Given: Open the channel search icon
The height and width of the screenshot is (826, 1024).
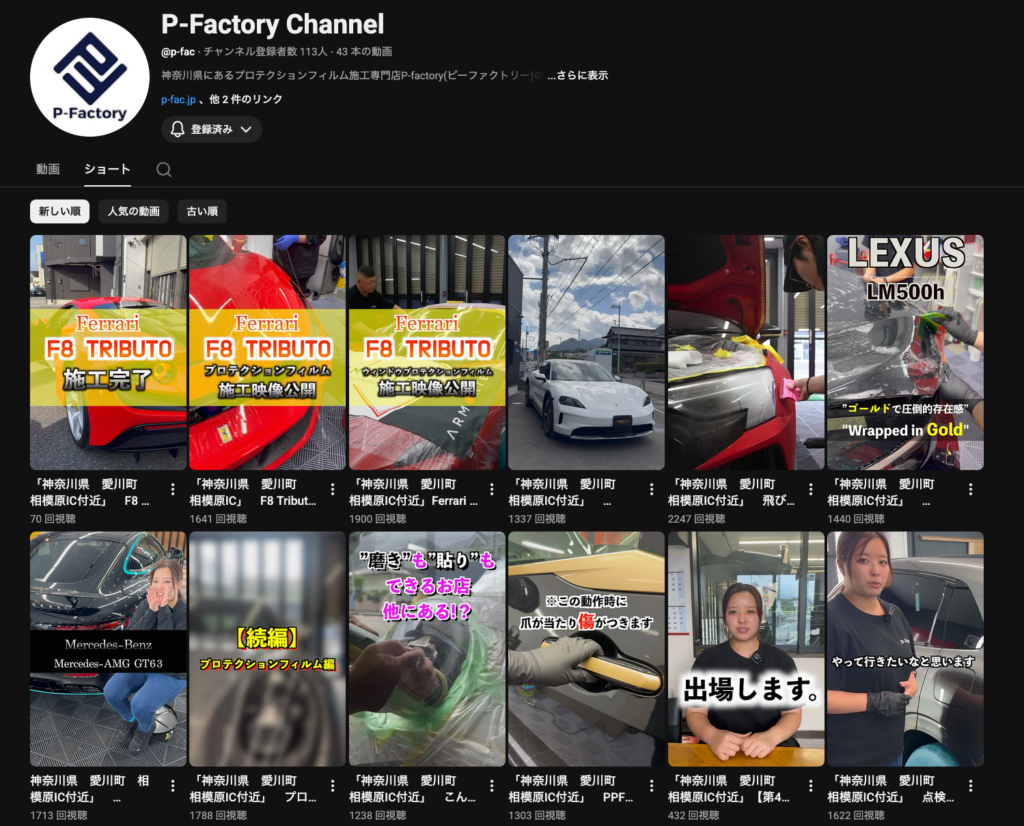Looking at the screenshot, I should tap(163, 170).
